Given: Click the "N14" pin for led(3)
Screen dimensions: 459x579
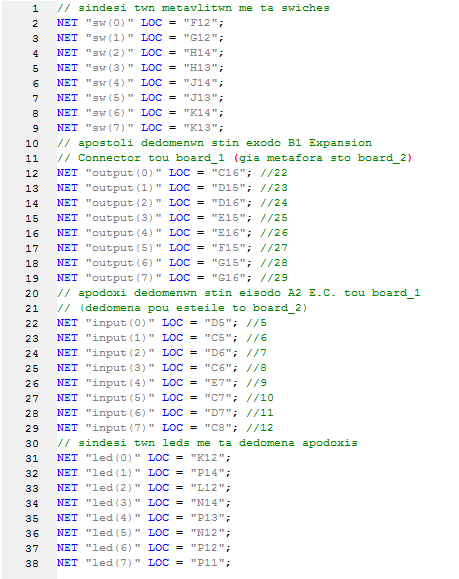Looking at the screenshot, I should coord(207,503).
